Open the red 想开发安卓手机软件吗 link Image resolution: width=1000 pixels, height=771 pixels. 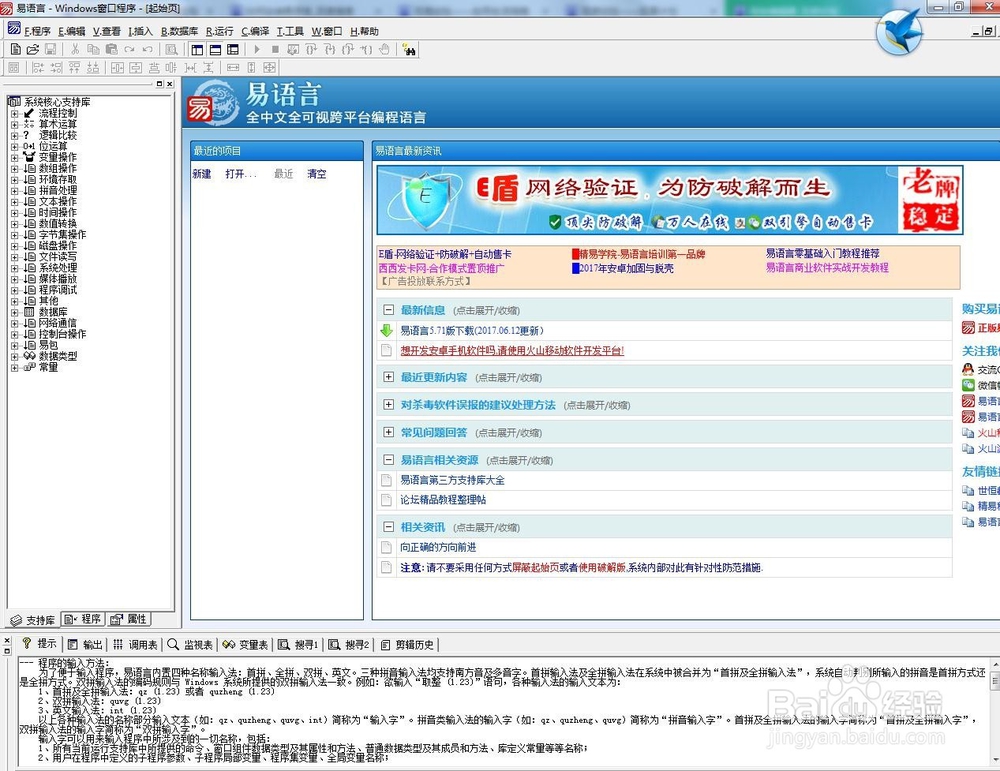point(512,350)
